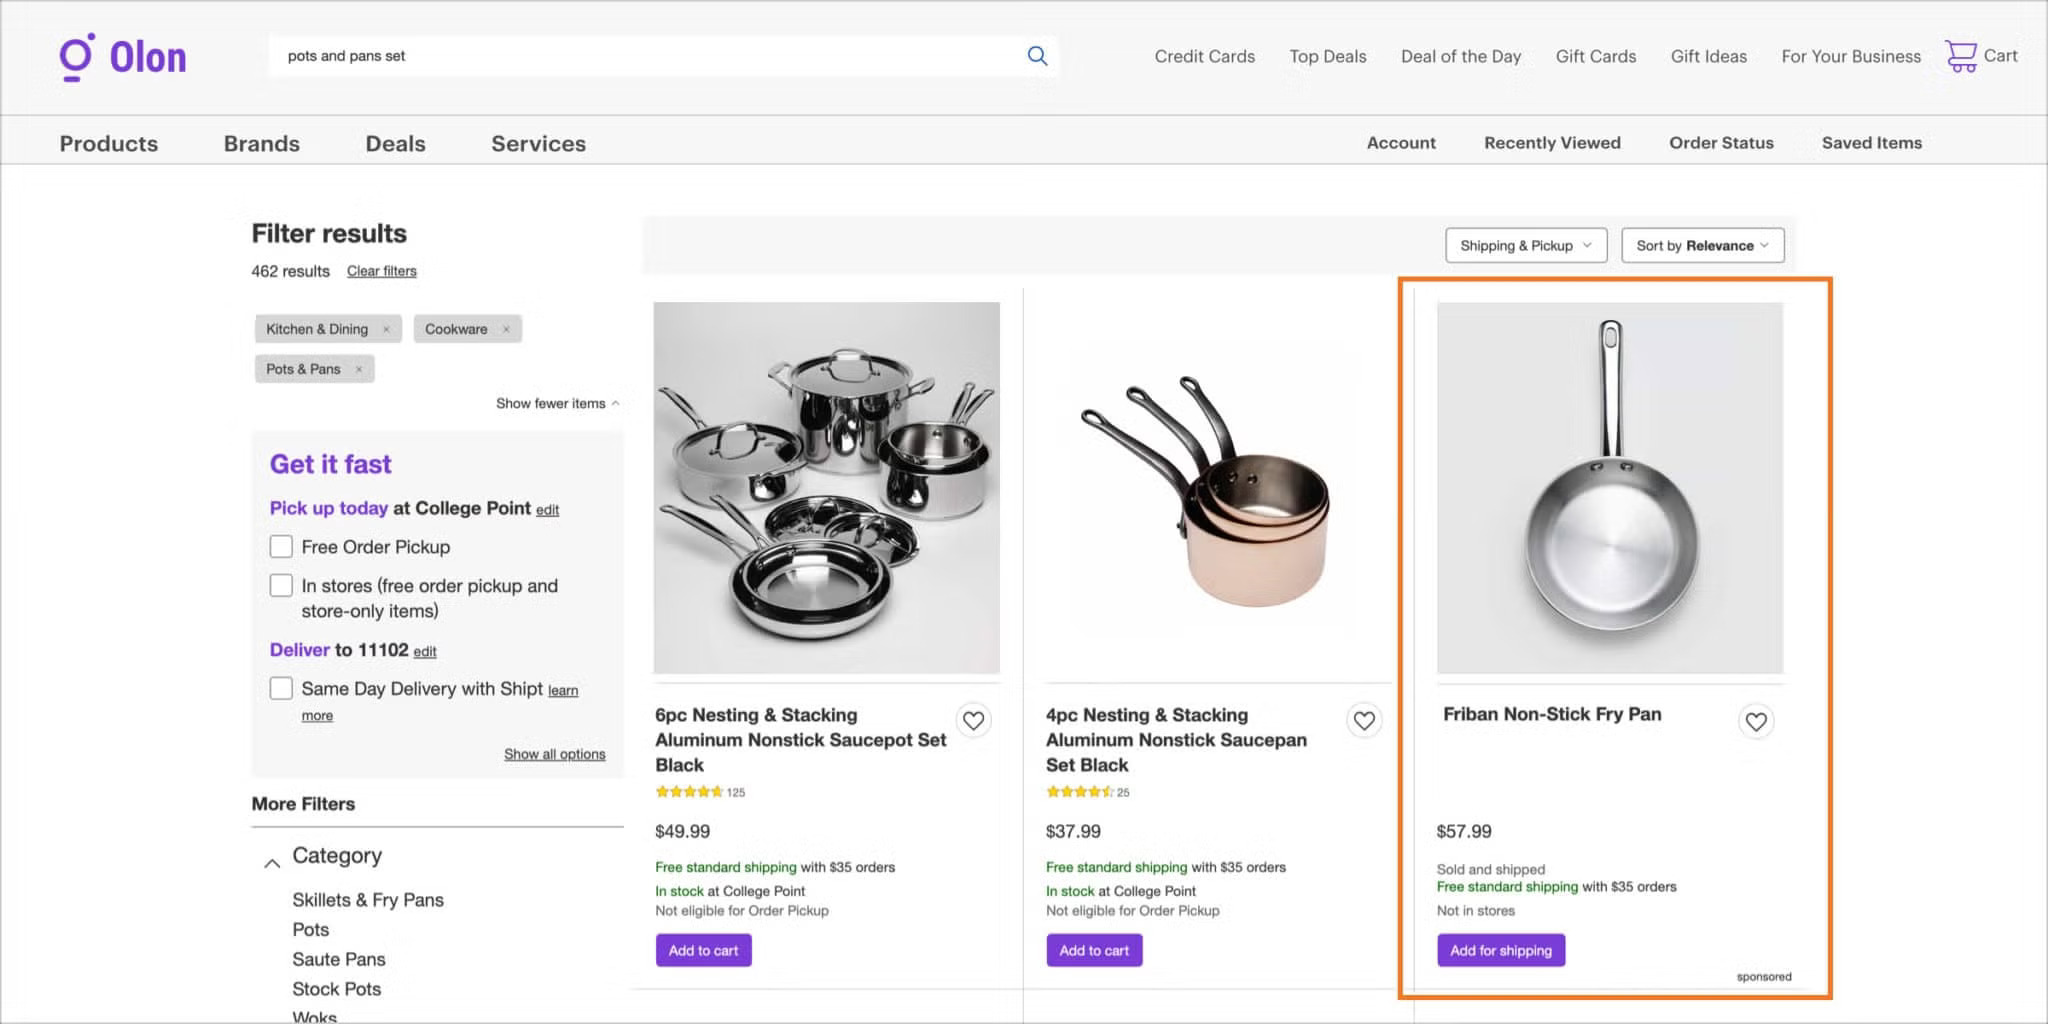The height and width of the screenshot is (1024, 2048).
Task: Favorite the 4pc Saucepan Set heart icon
Action: click(1364, 720)
